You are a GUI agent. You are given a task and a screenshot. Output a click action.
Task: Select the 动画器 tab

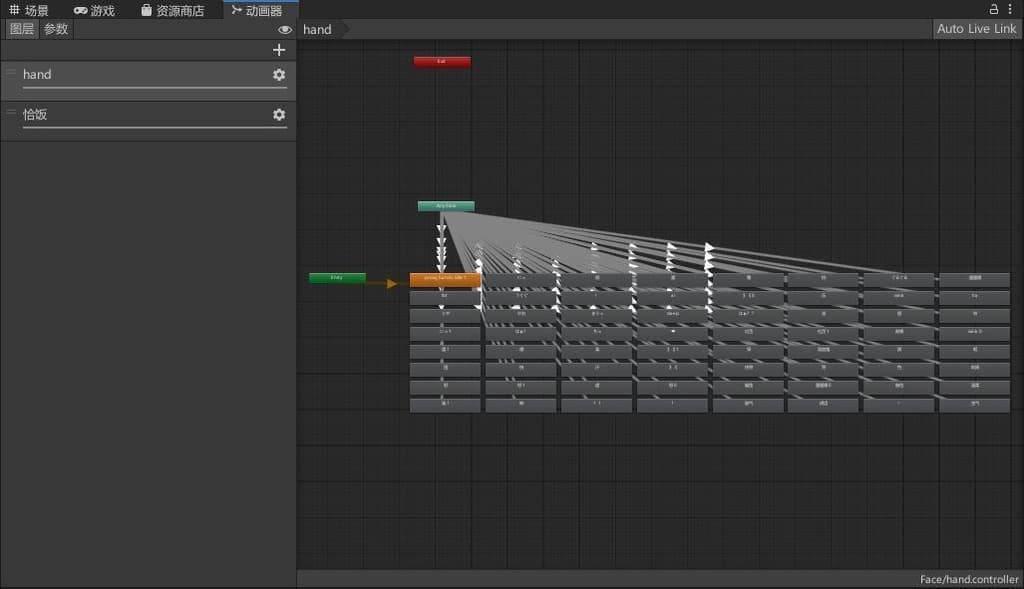(x=256, y=11)
